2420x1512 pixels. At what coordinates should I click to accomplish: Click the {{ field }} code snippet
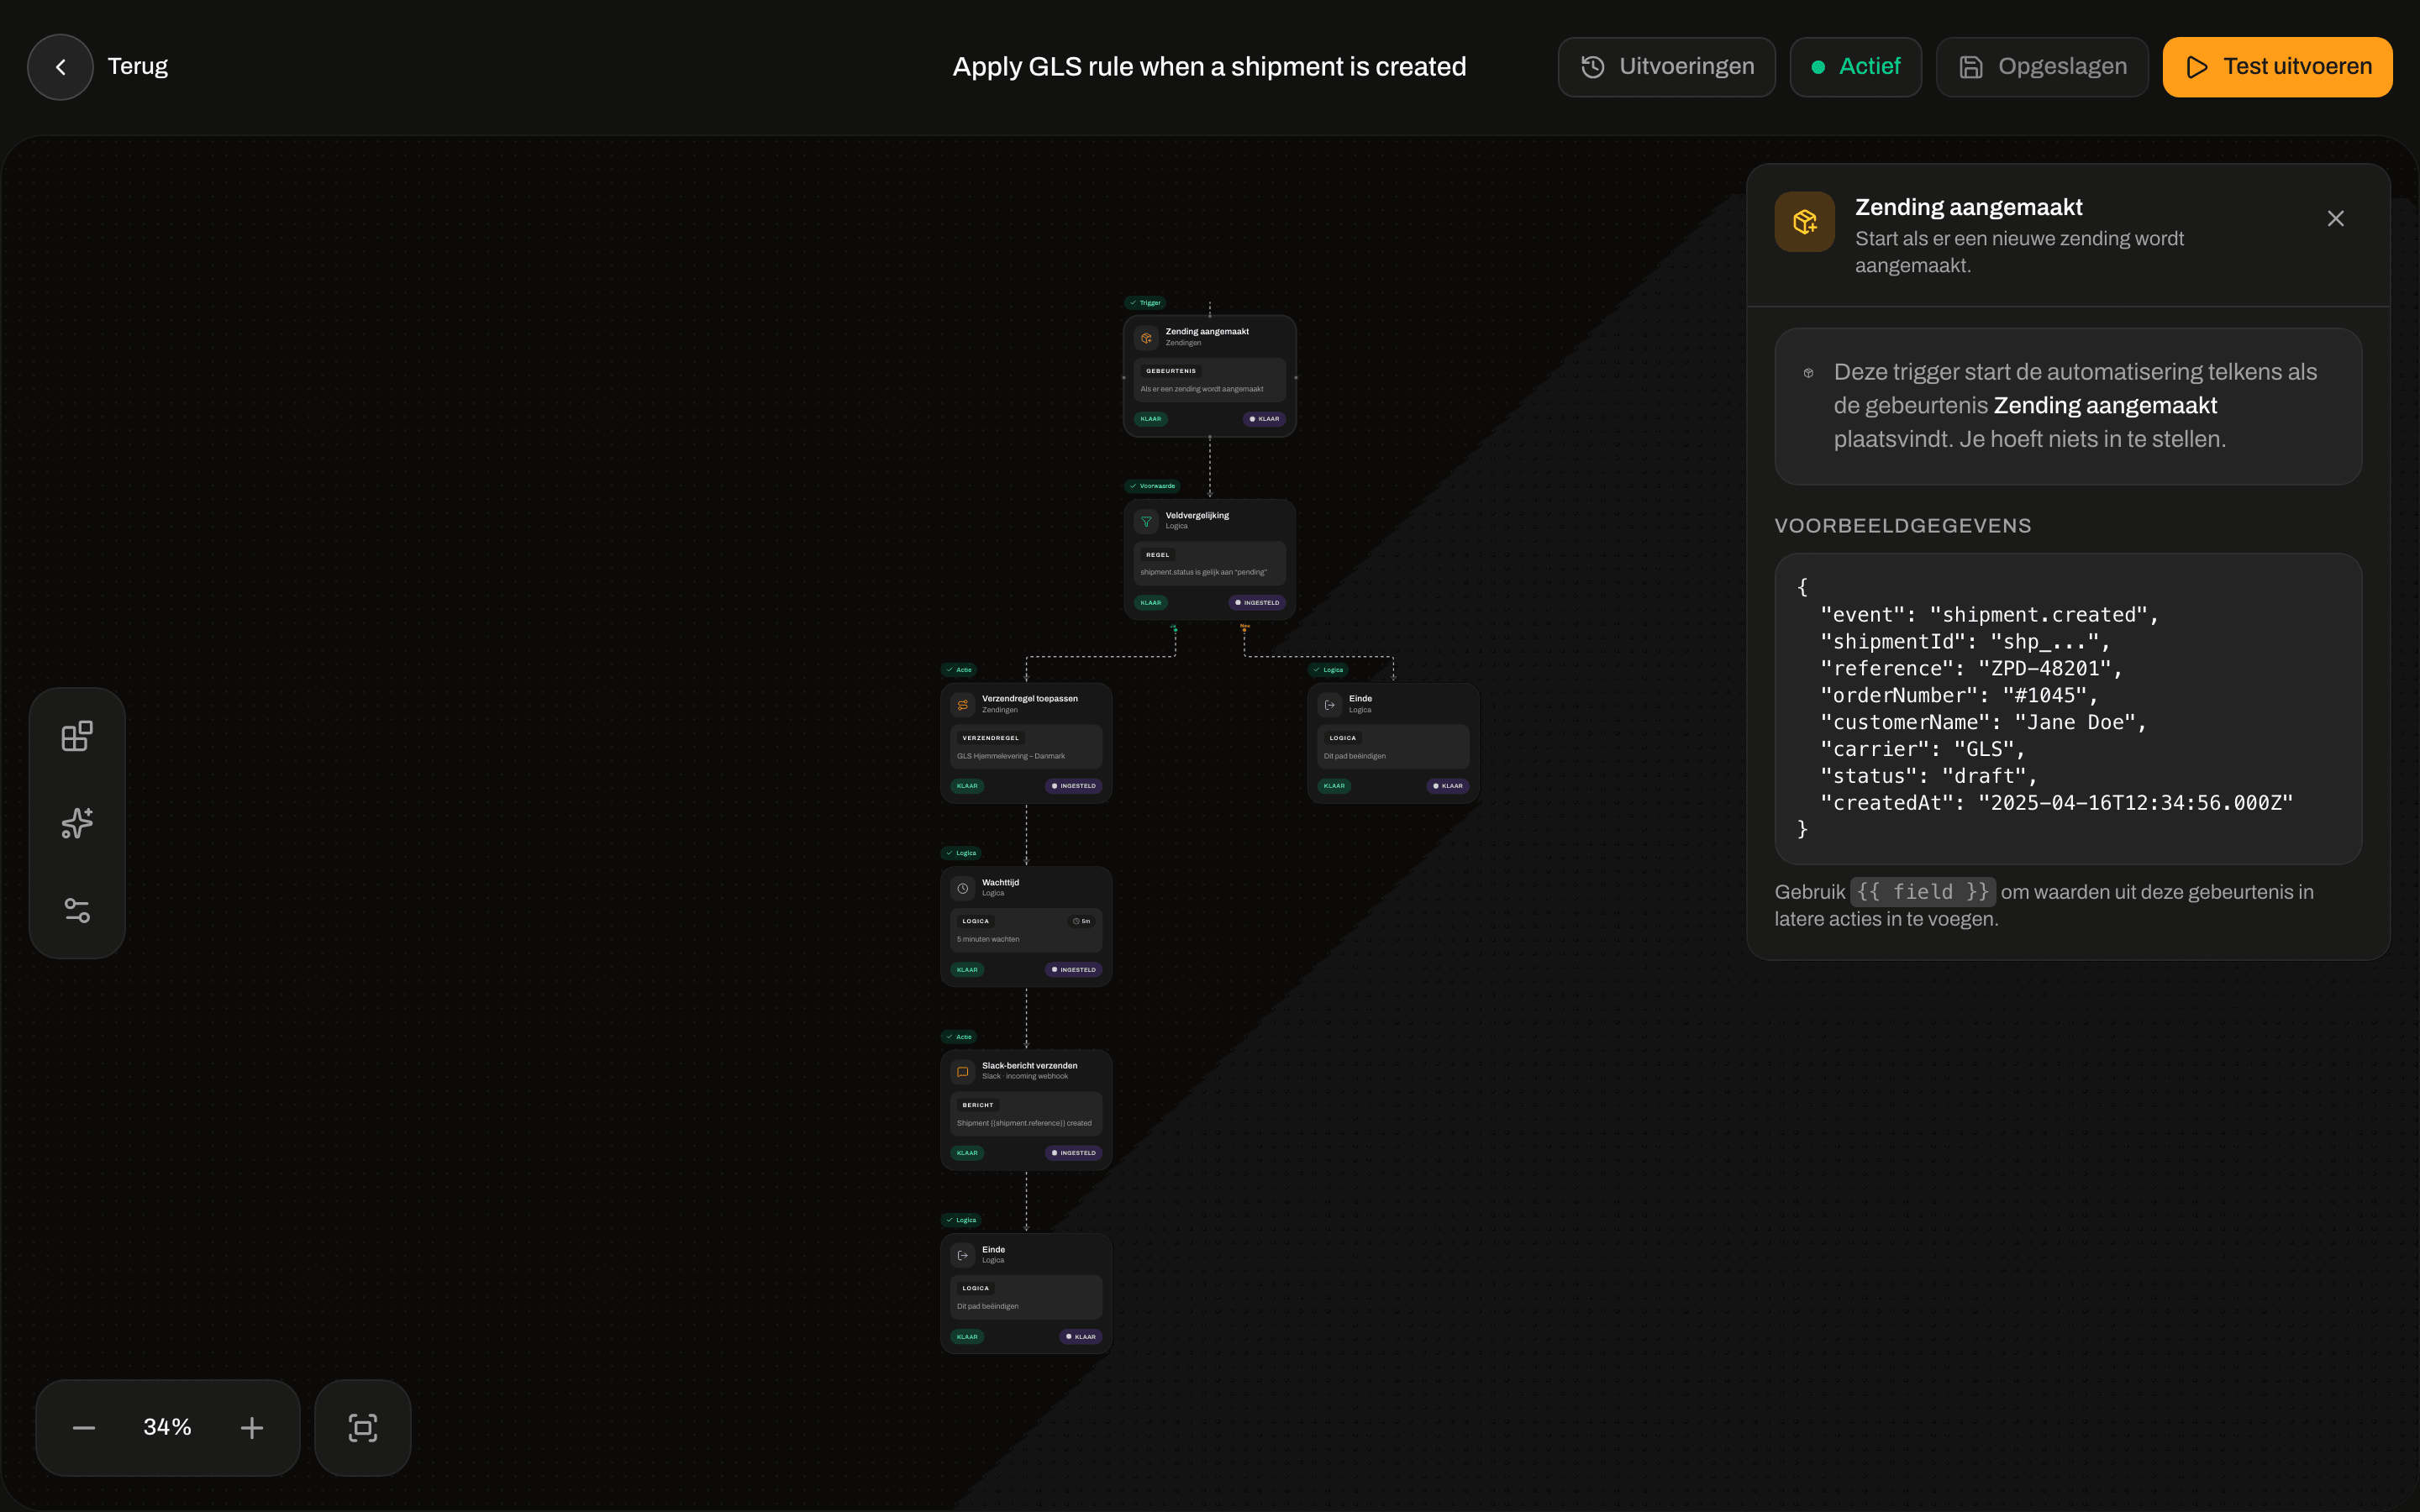pos(1922,891)
